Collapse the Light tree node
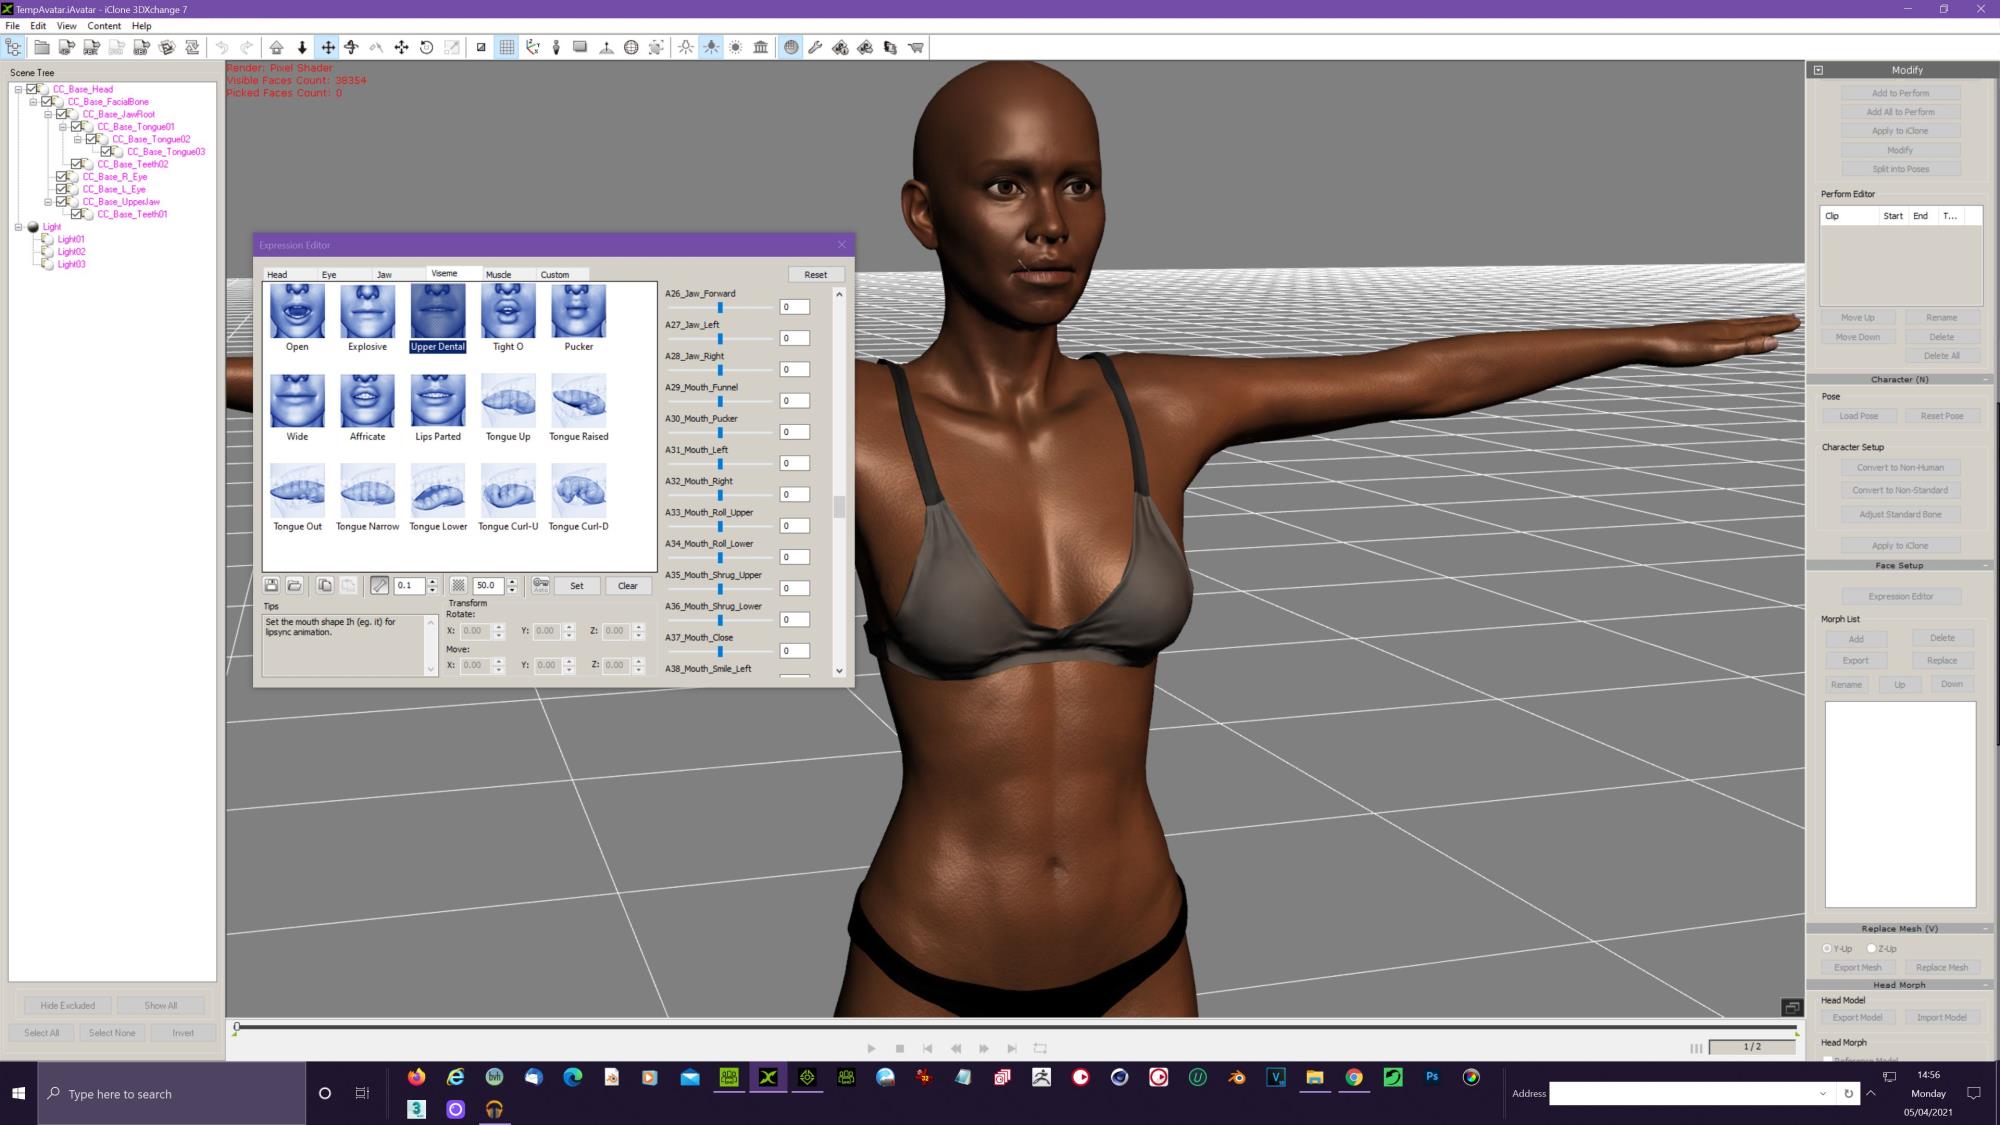The image size is (2000, 1125). point(18,227)
